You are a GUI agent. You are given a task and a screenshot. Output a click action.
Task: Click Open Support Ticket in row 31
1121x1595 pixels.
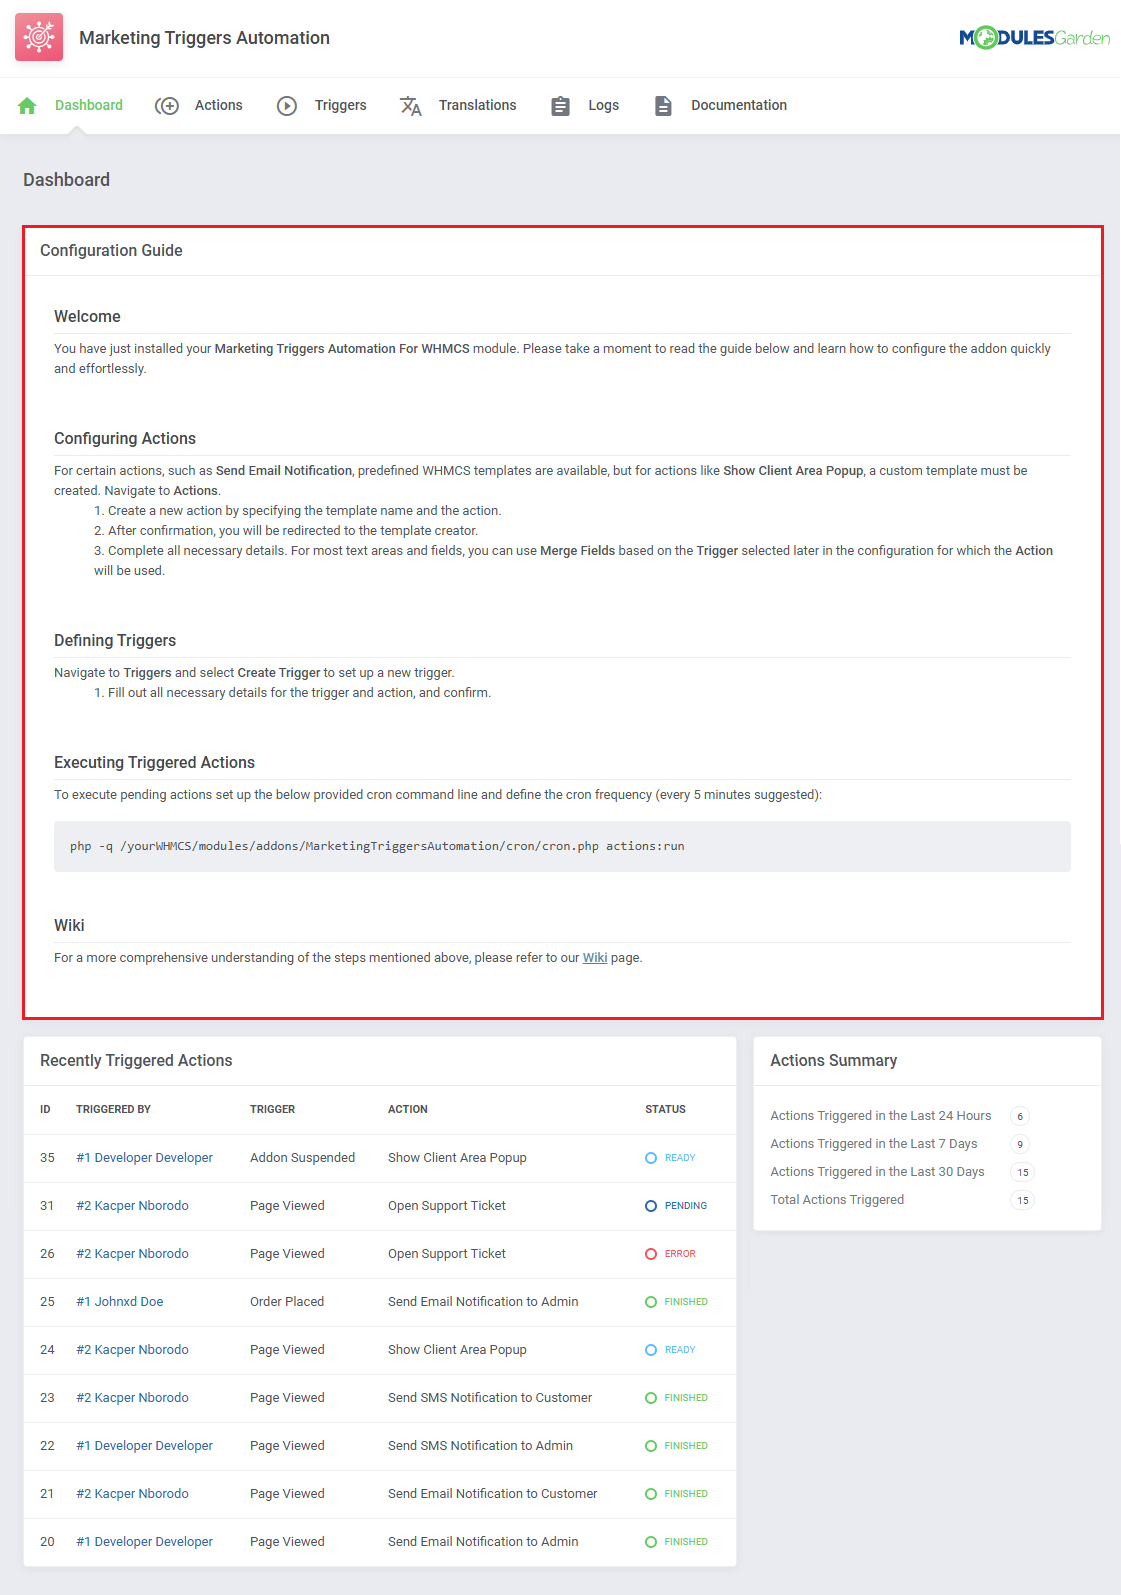[x=447, y=1205]
